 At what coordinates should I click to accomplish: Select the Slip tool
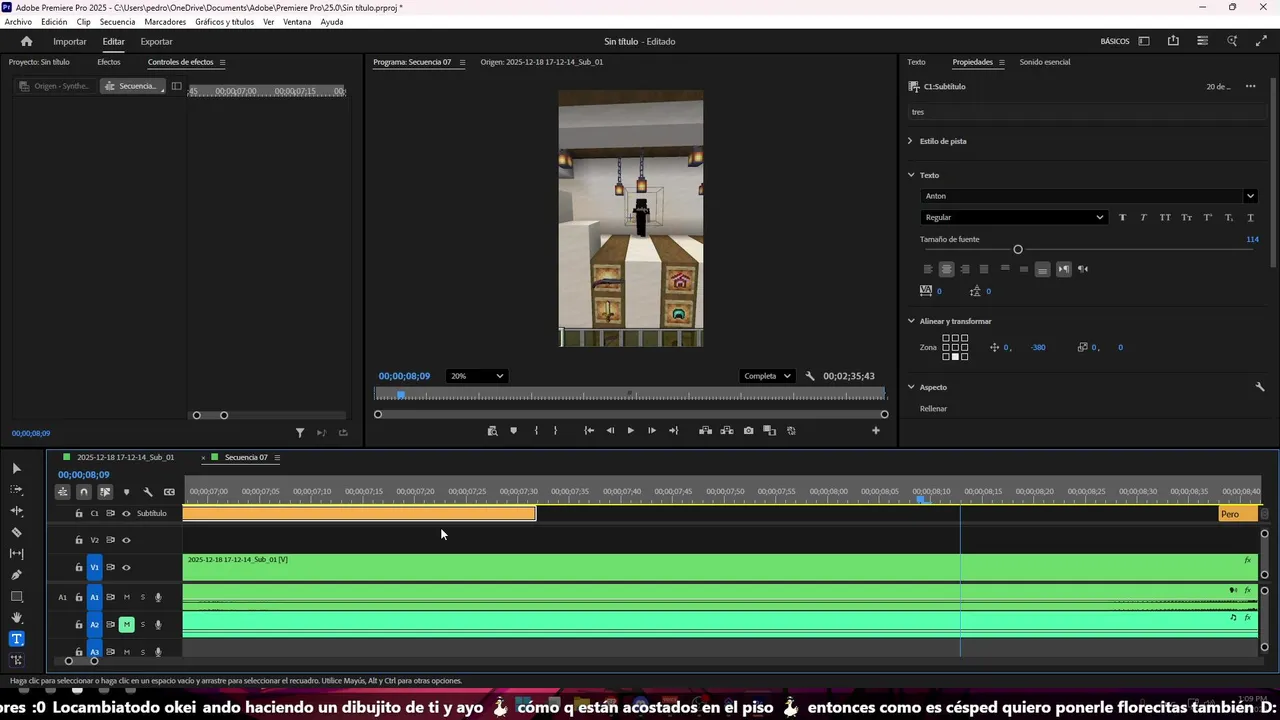pyautogui.click(x=16, y=553)
